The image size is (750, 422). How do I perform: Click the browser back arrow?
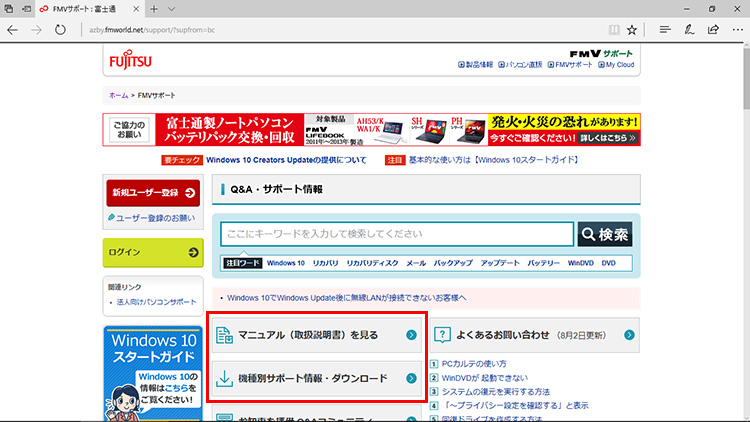point(13,30)
